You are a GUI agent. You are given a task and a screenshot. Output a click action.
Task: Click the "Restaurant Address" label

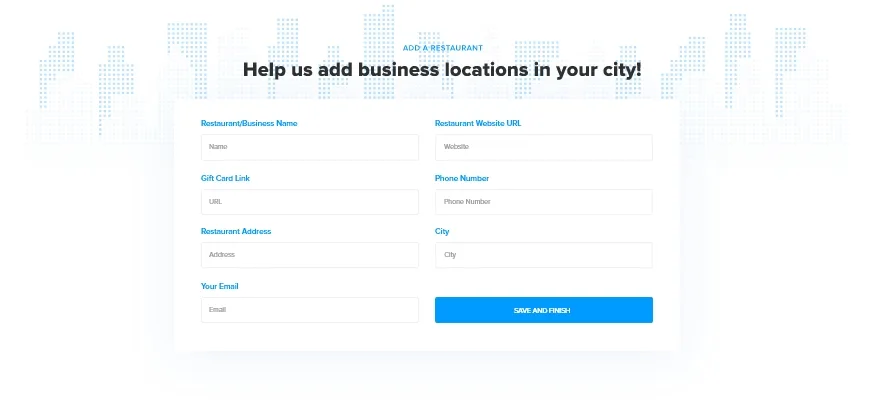point(236,231)
